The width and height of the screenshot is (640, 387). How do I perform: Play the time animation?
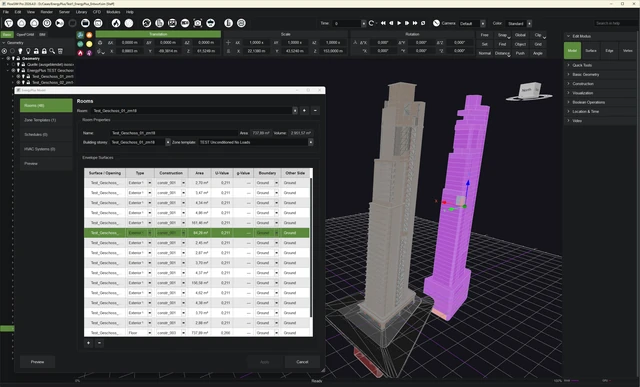click(399, 23)
